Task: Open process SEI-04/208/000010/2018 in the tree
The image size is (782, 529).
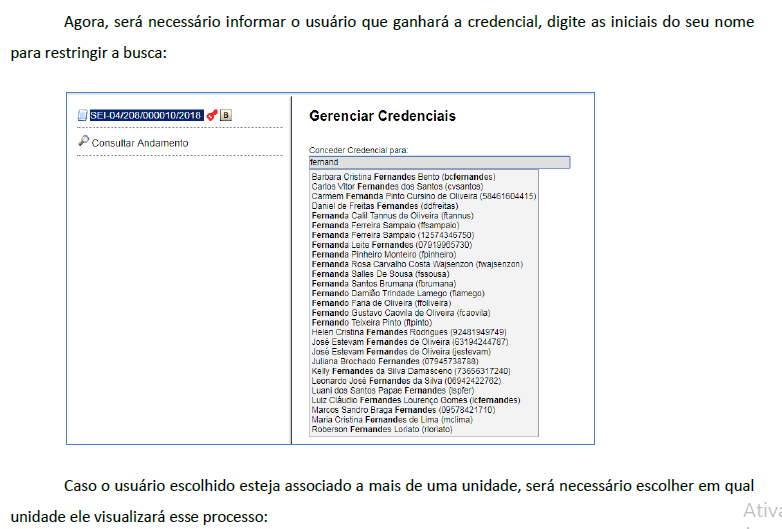Action: click(146, 115)
